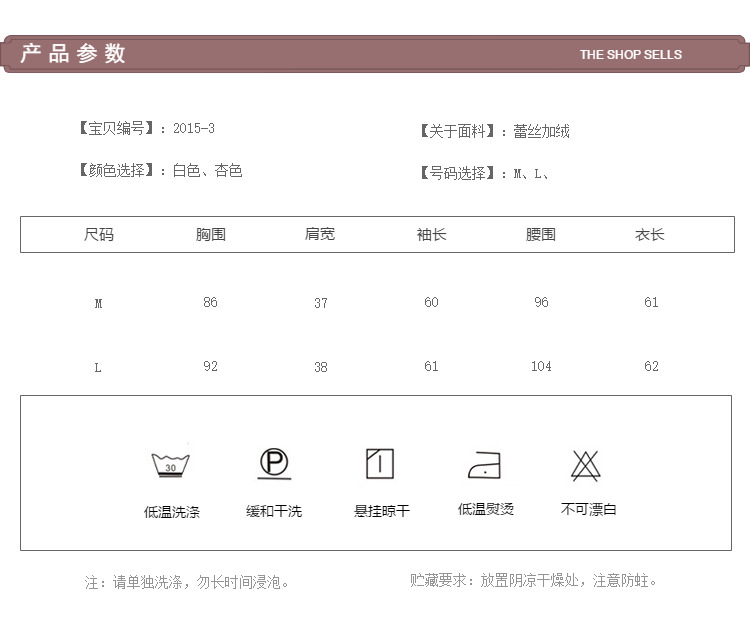Click the 袖长 column header
Image resolution: width=750 pixels, height=623 pixels.
tap(431, 235)
